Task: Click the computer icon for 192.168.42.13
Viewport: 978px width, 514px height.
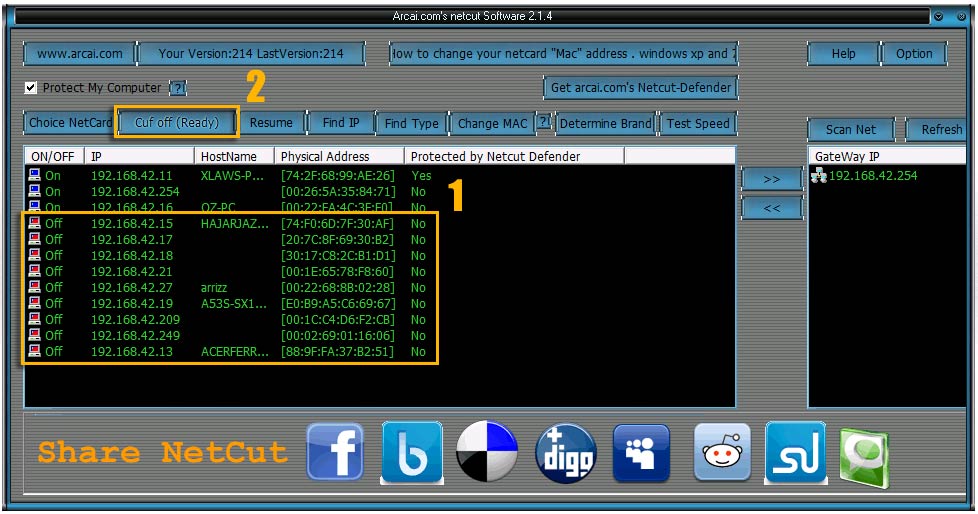Action: click(x=34, y=351)
